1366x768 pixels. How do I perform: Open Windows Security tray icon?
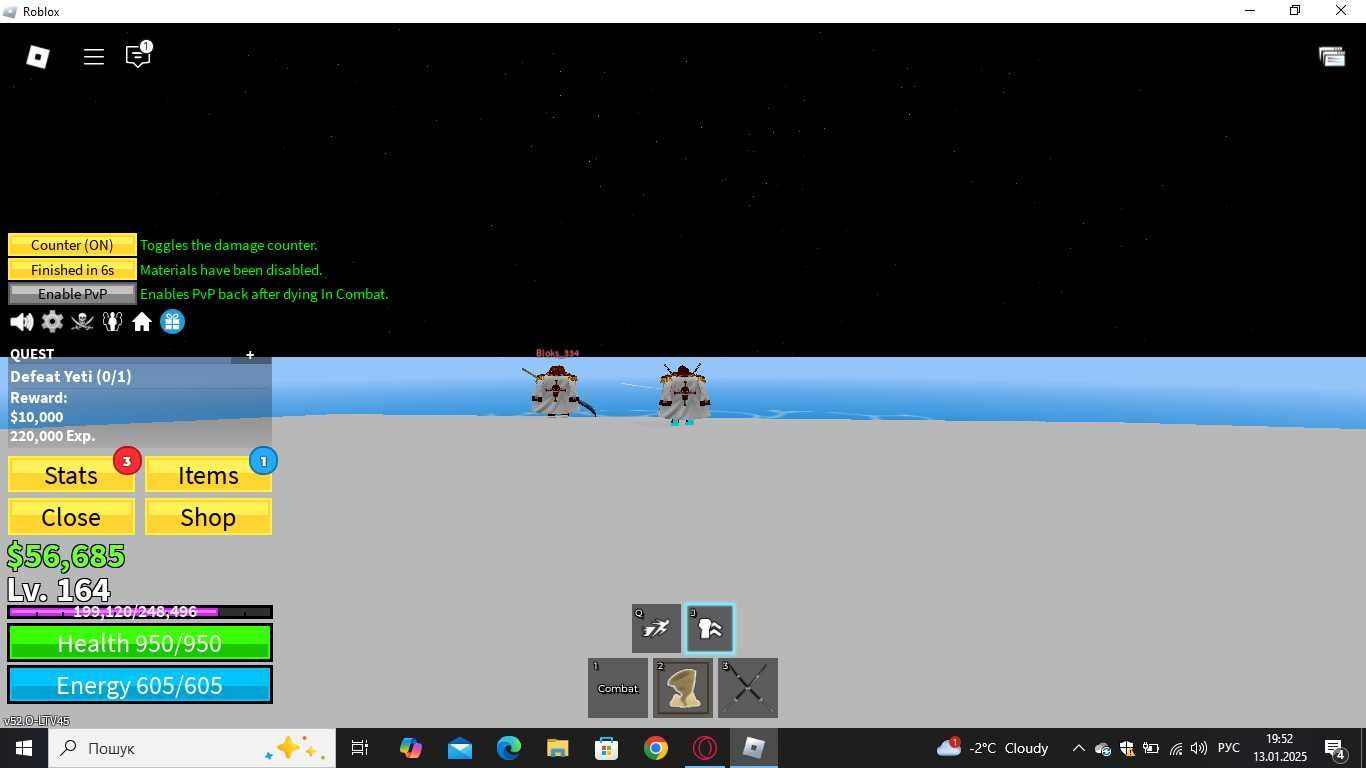[x=1127, y=748]
